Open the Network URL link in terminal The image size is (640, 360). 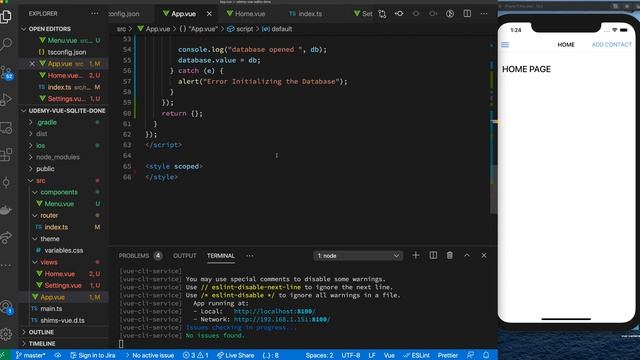[282, 320]
